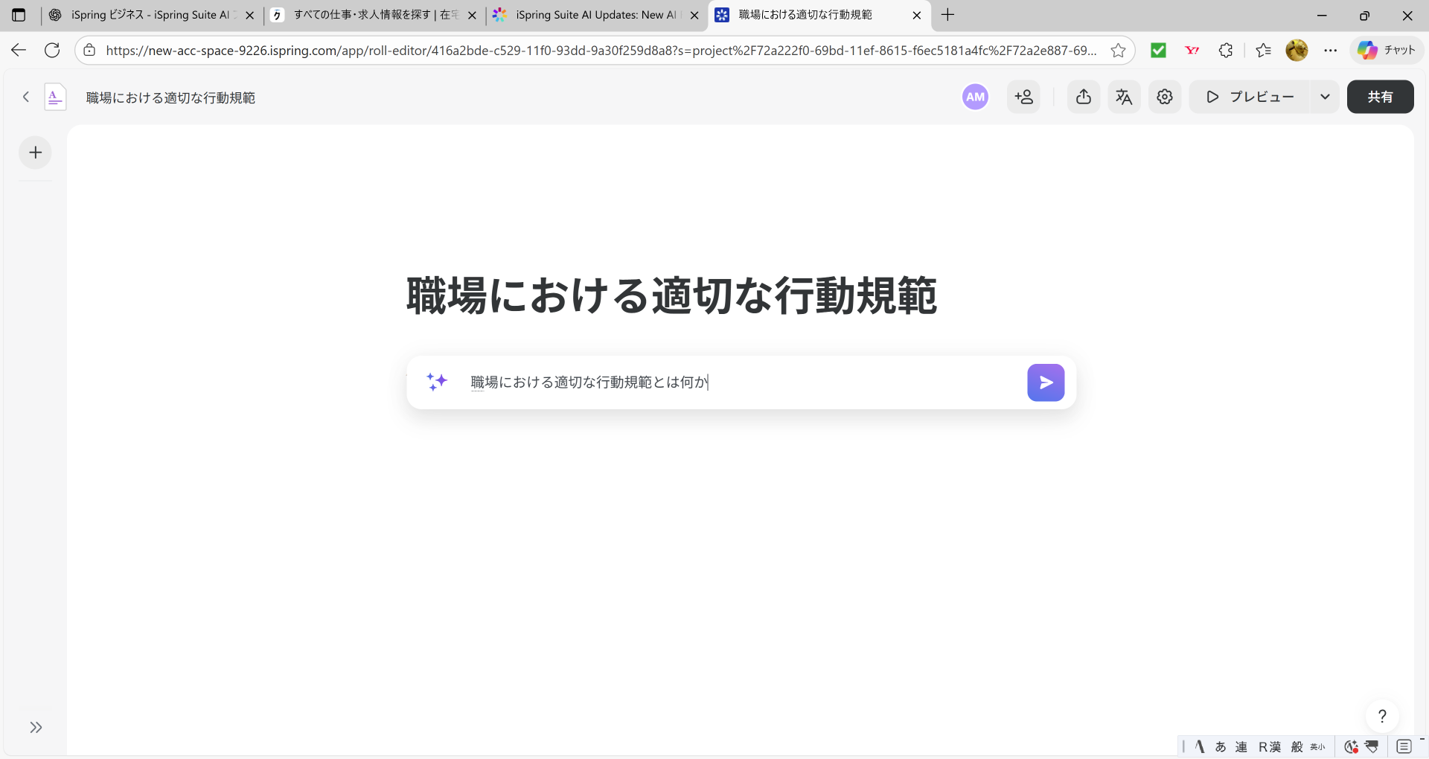Send the prompt with the purple arrow
Viewport: 1429px width, 759px height.
(1045, 382)
